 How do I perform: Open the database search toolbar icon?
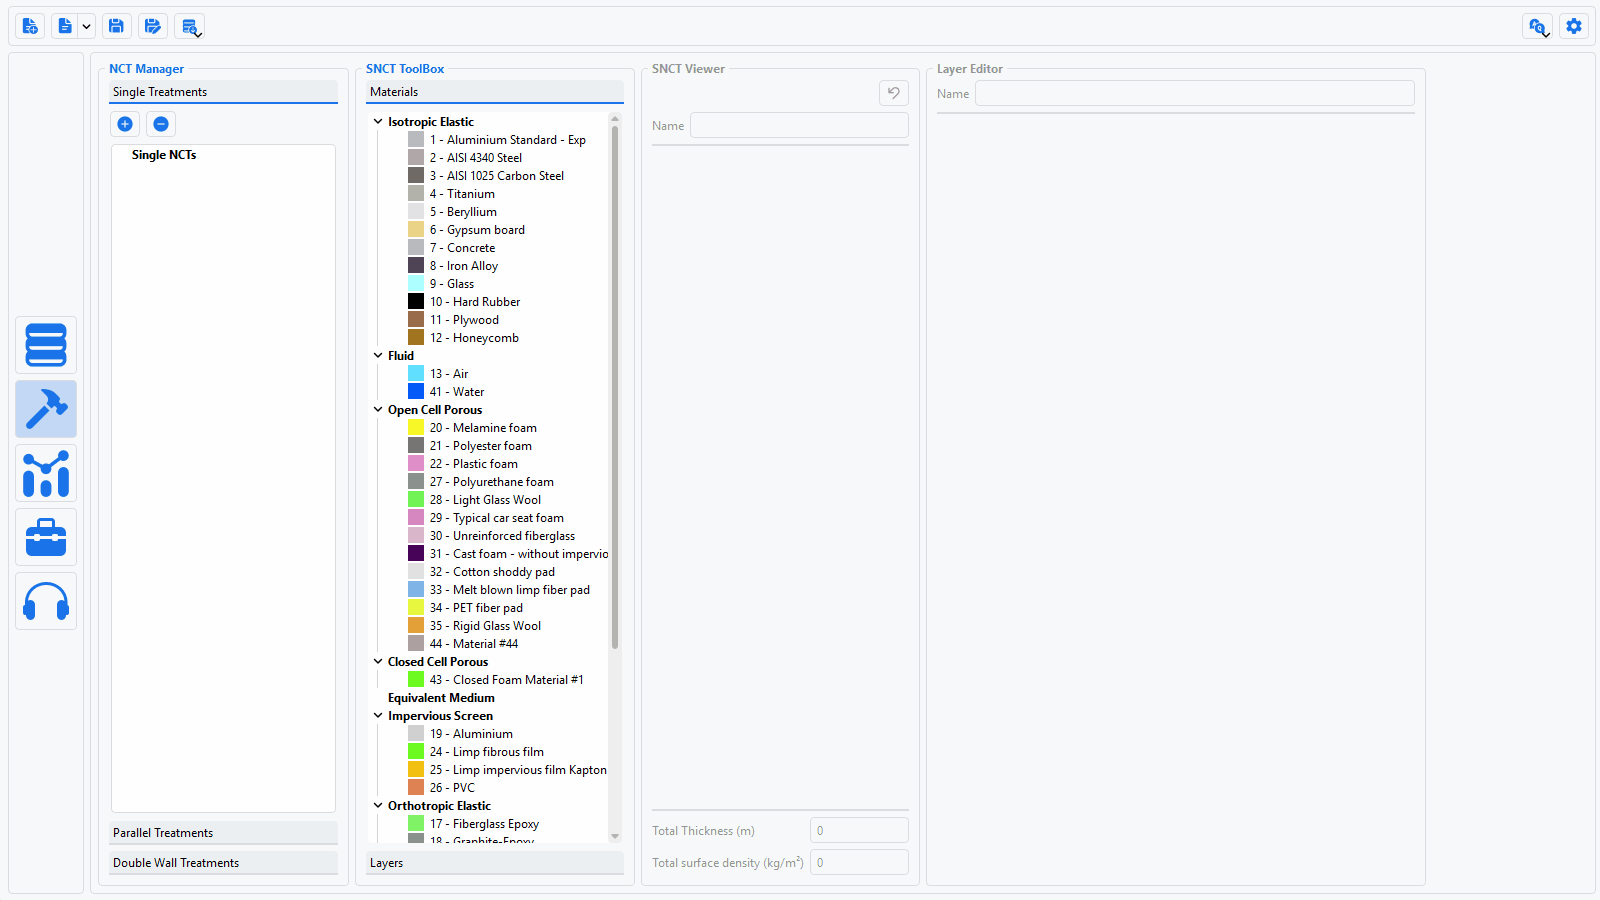[189, 26]
